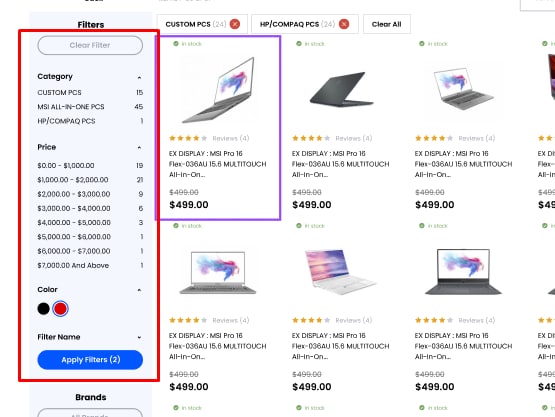
Task: Open the first open silver laptop product image
Action: [218, 90]
